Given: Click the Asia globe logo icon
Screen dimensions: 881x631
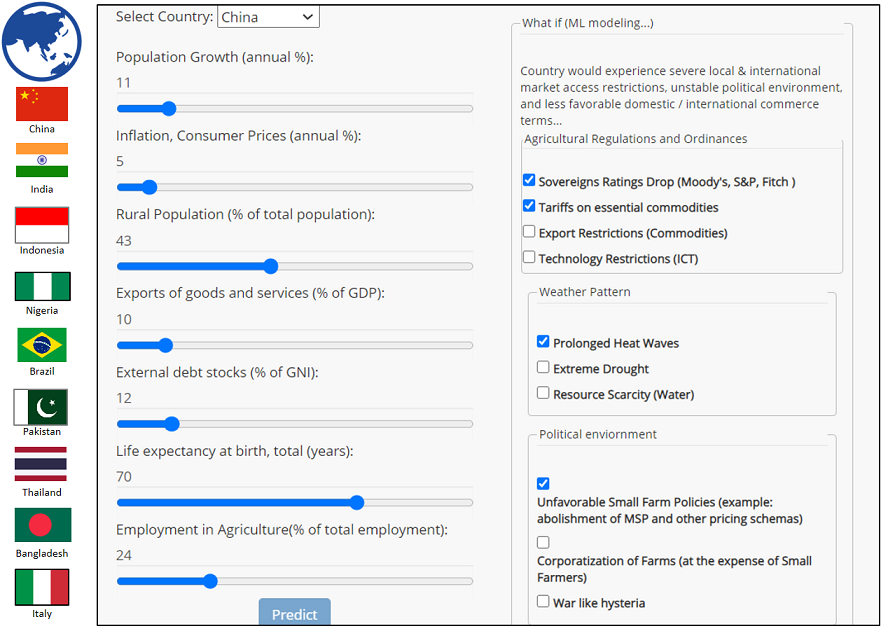Looking at the screenshot, I should pos(42,41).
